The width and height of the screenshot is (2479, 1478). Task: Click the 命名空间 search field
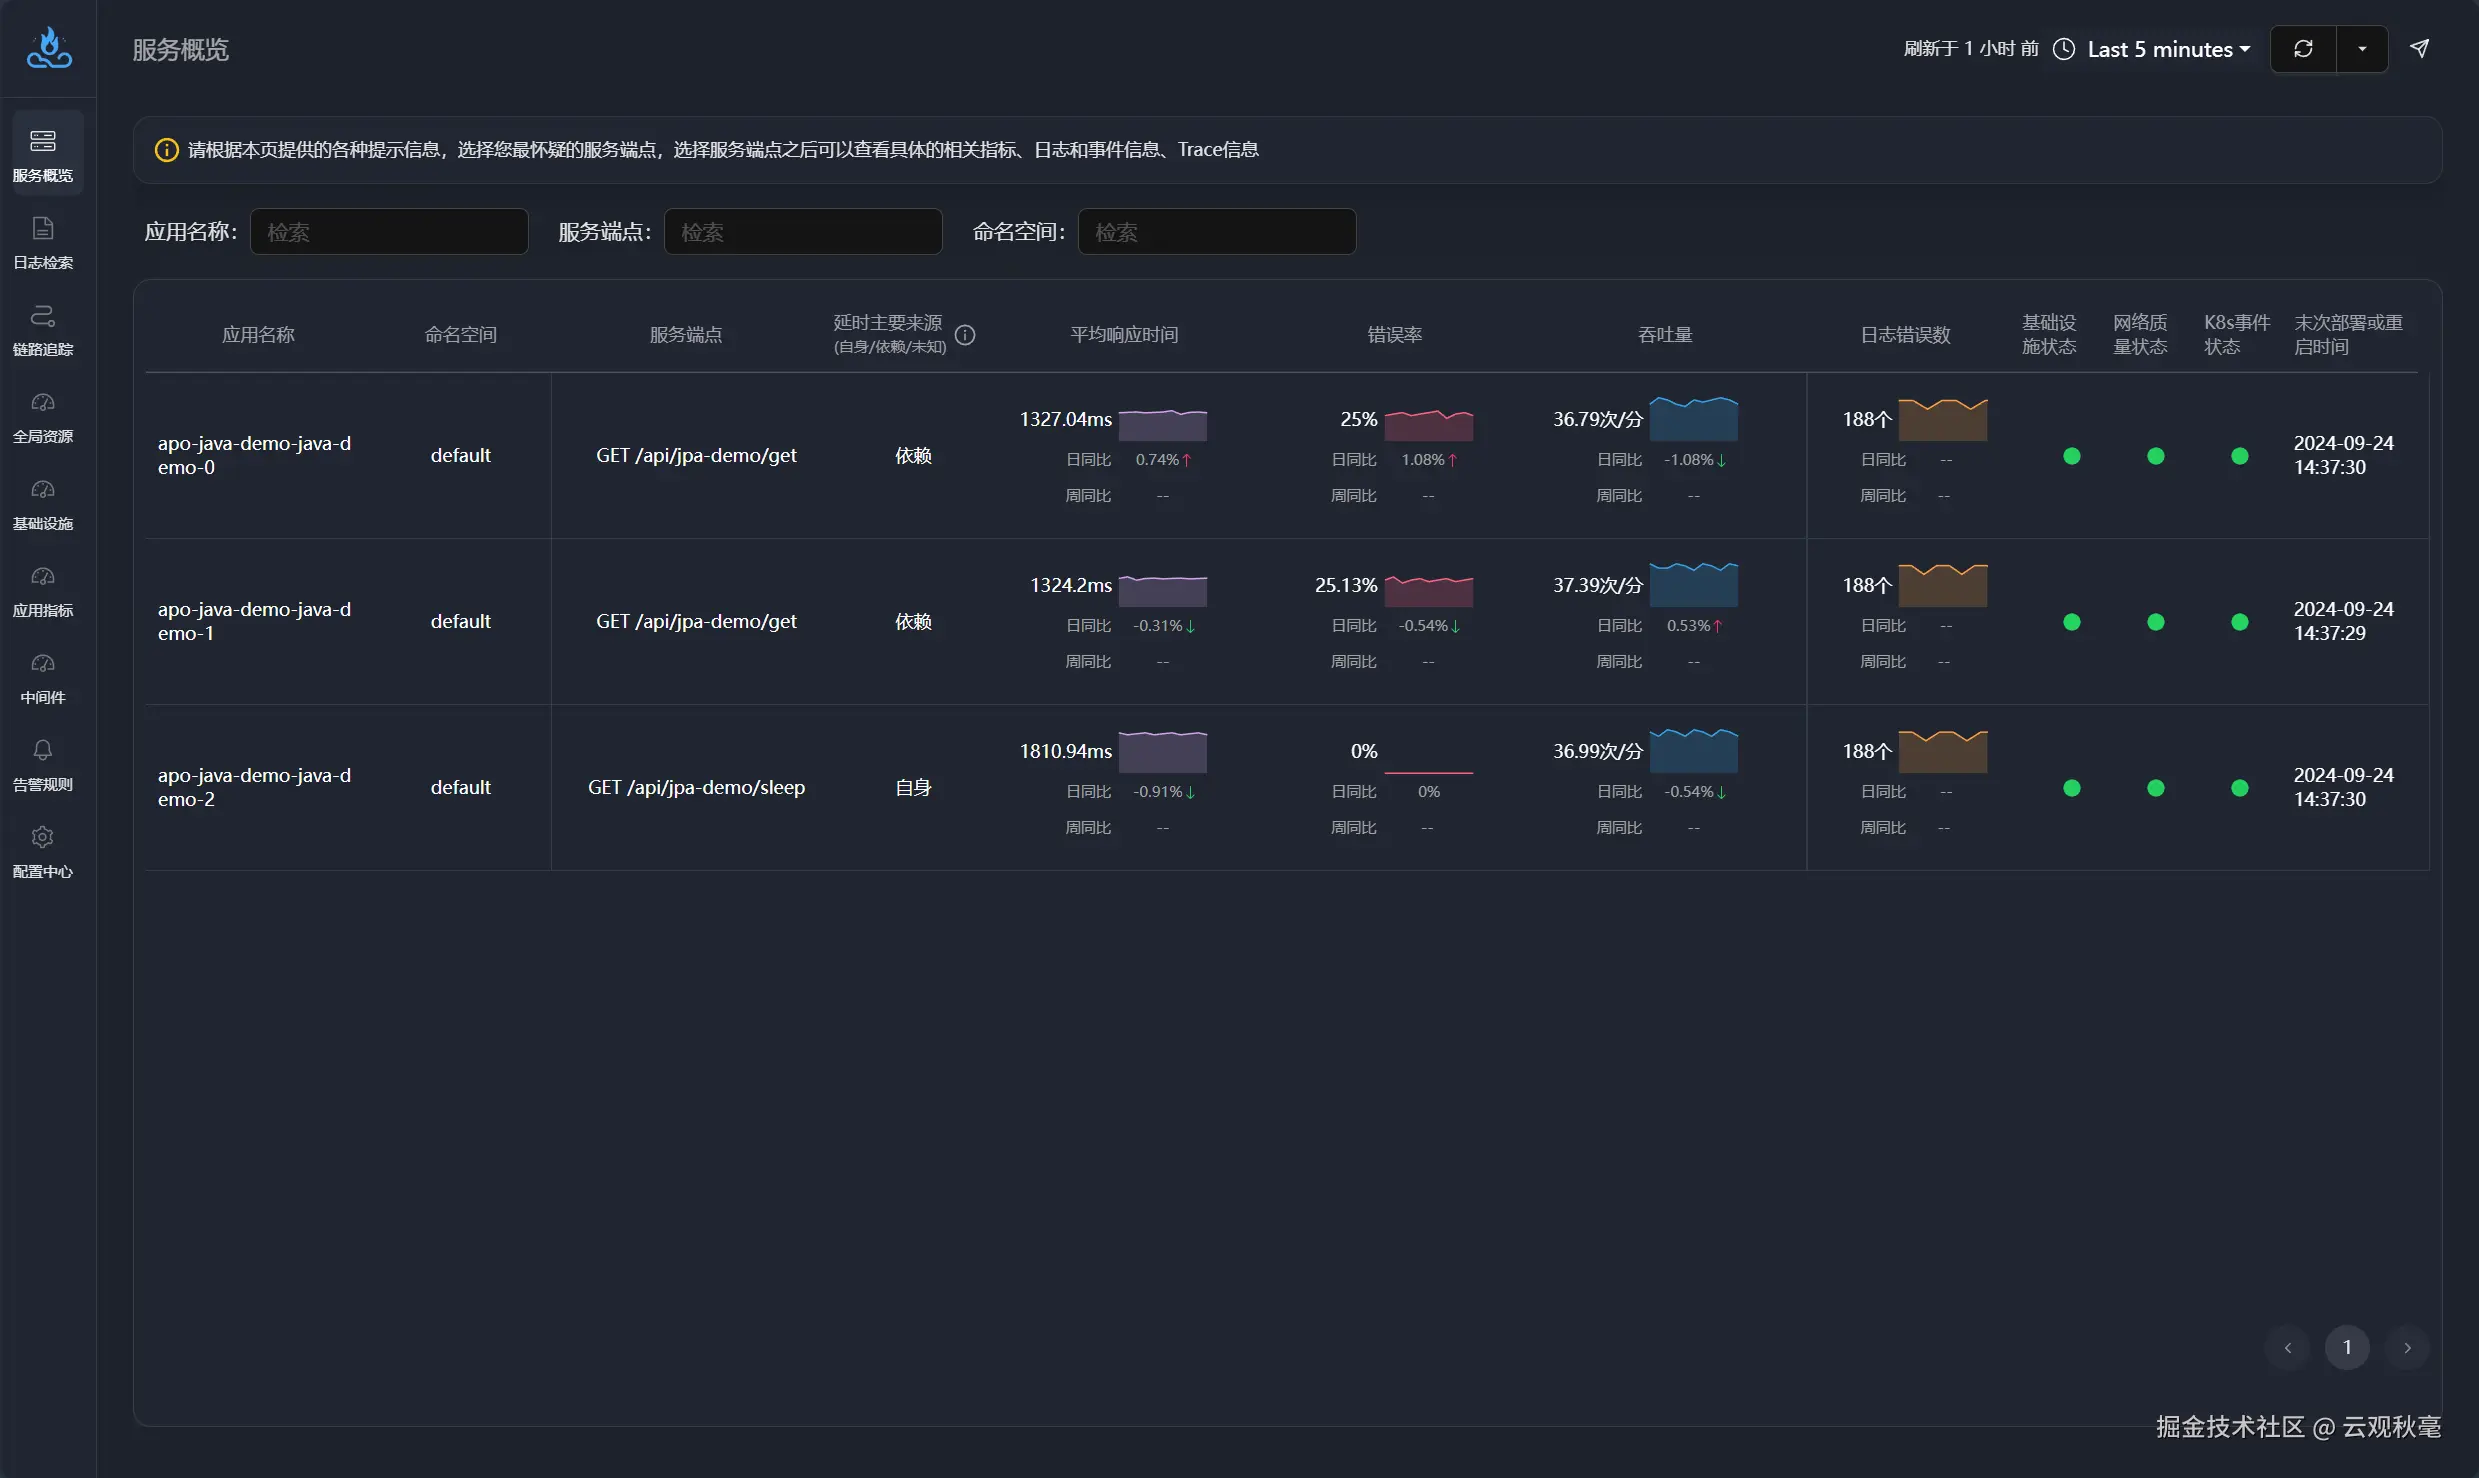(1216, 232)
